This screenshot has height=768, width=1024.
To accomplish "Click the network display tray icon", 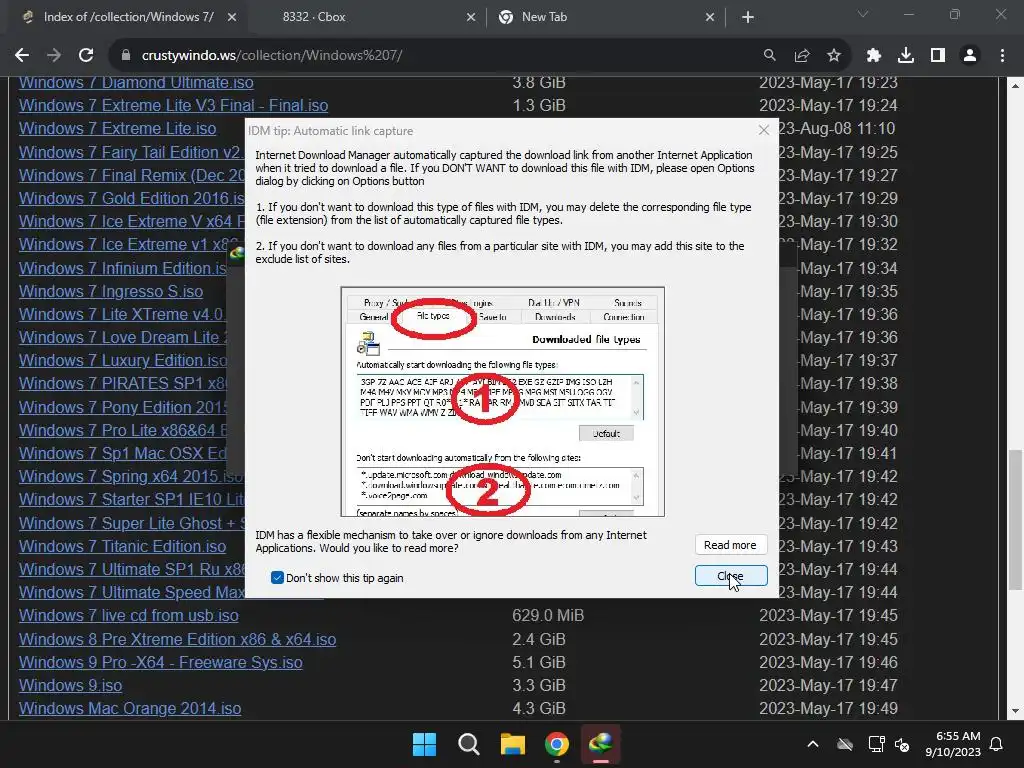I will [876, 744].
